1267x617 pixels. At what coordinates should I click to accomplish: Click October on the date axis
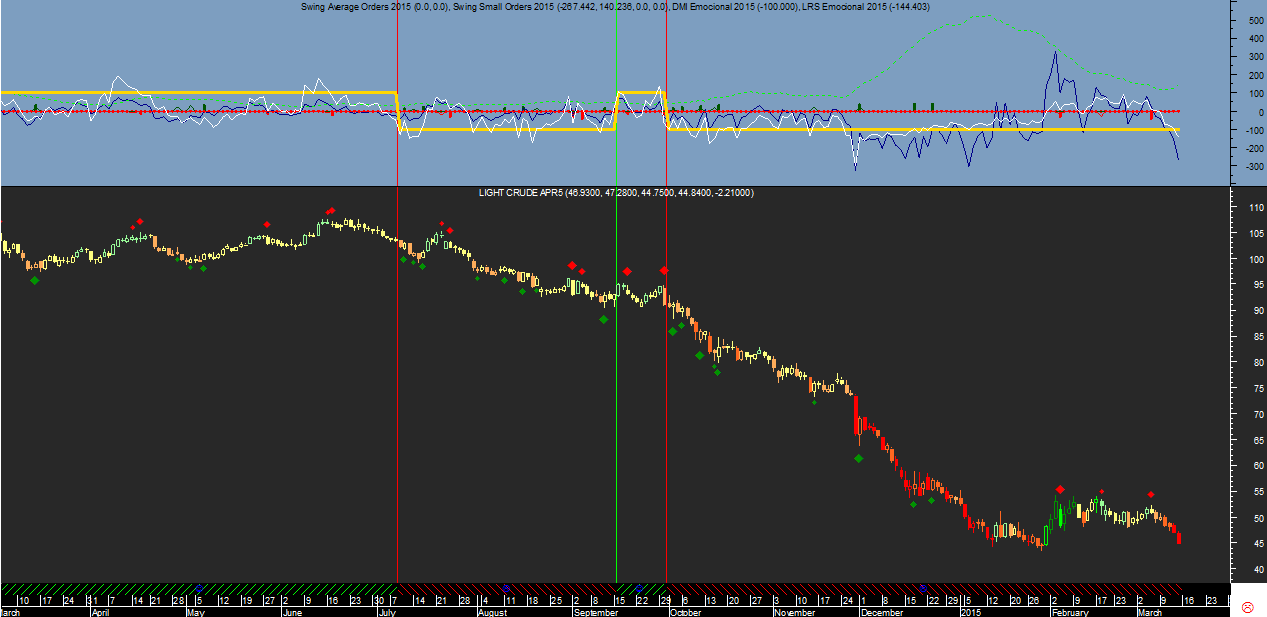686,611
